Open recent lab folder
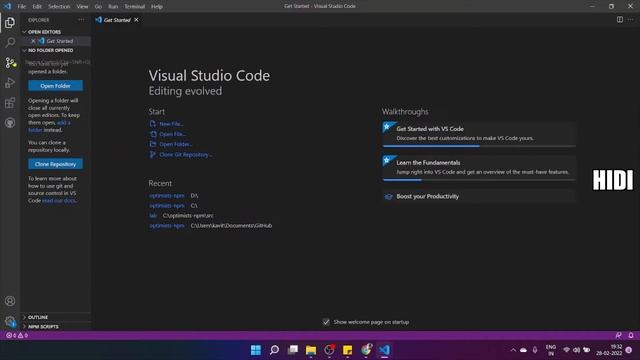 coord(153,216)
